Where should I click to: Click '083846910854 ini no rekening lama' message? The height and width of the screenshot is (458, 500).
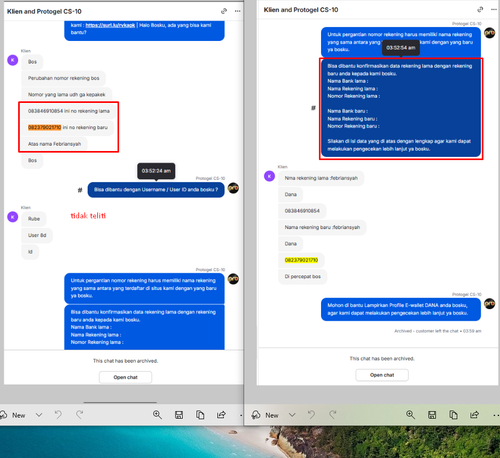[x=69, y=111]
